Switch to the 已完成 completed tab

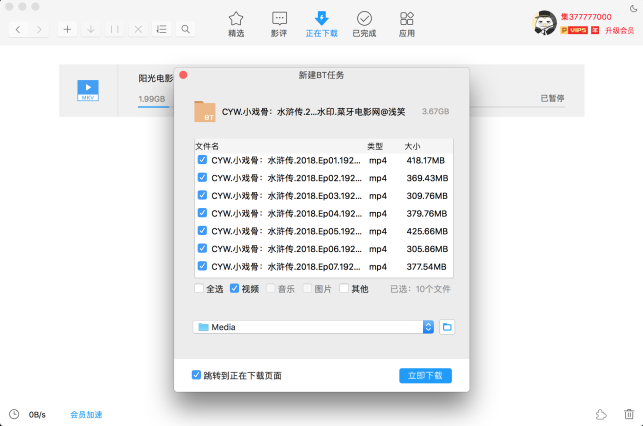[364, 24]
